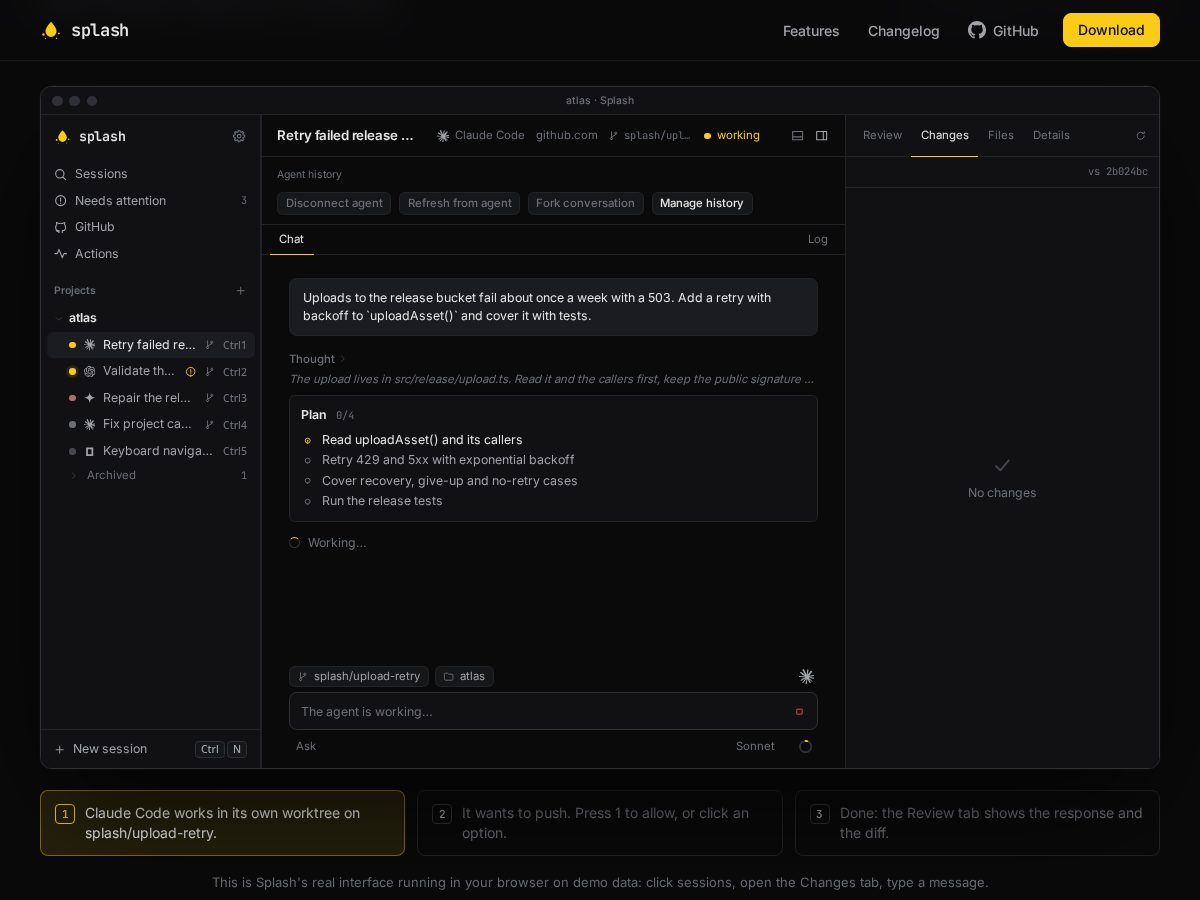Open the Repair the rel... session
1200x900 pixels.
point(151,398)
